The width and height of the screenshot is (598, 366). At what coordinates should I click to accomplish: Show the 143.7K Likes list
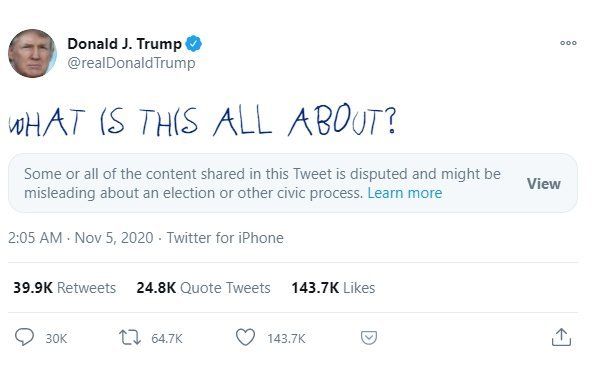pos(333,288)
